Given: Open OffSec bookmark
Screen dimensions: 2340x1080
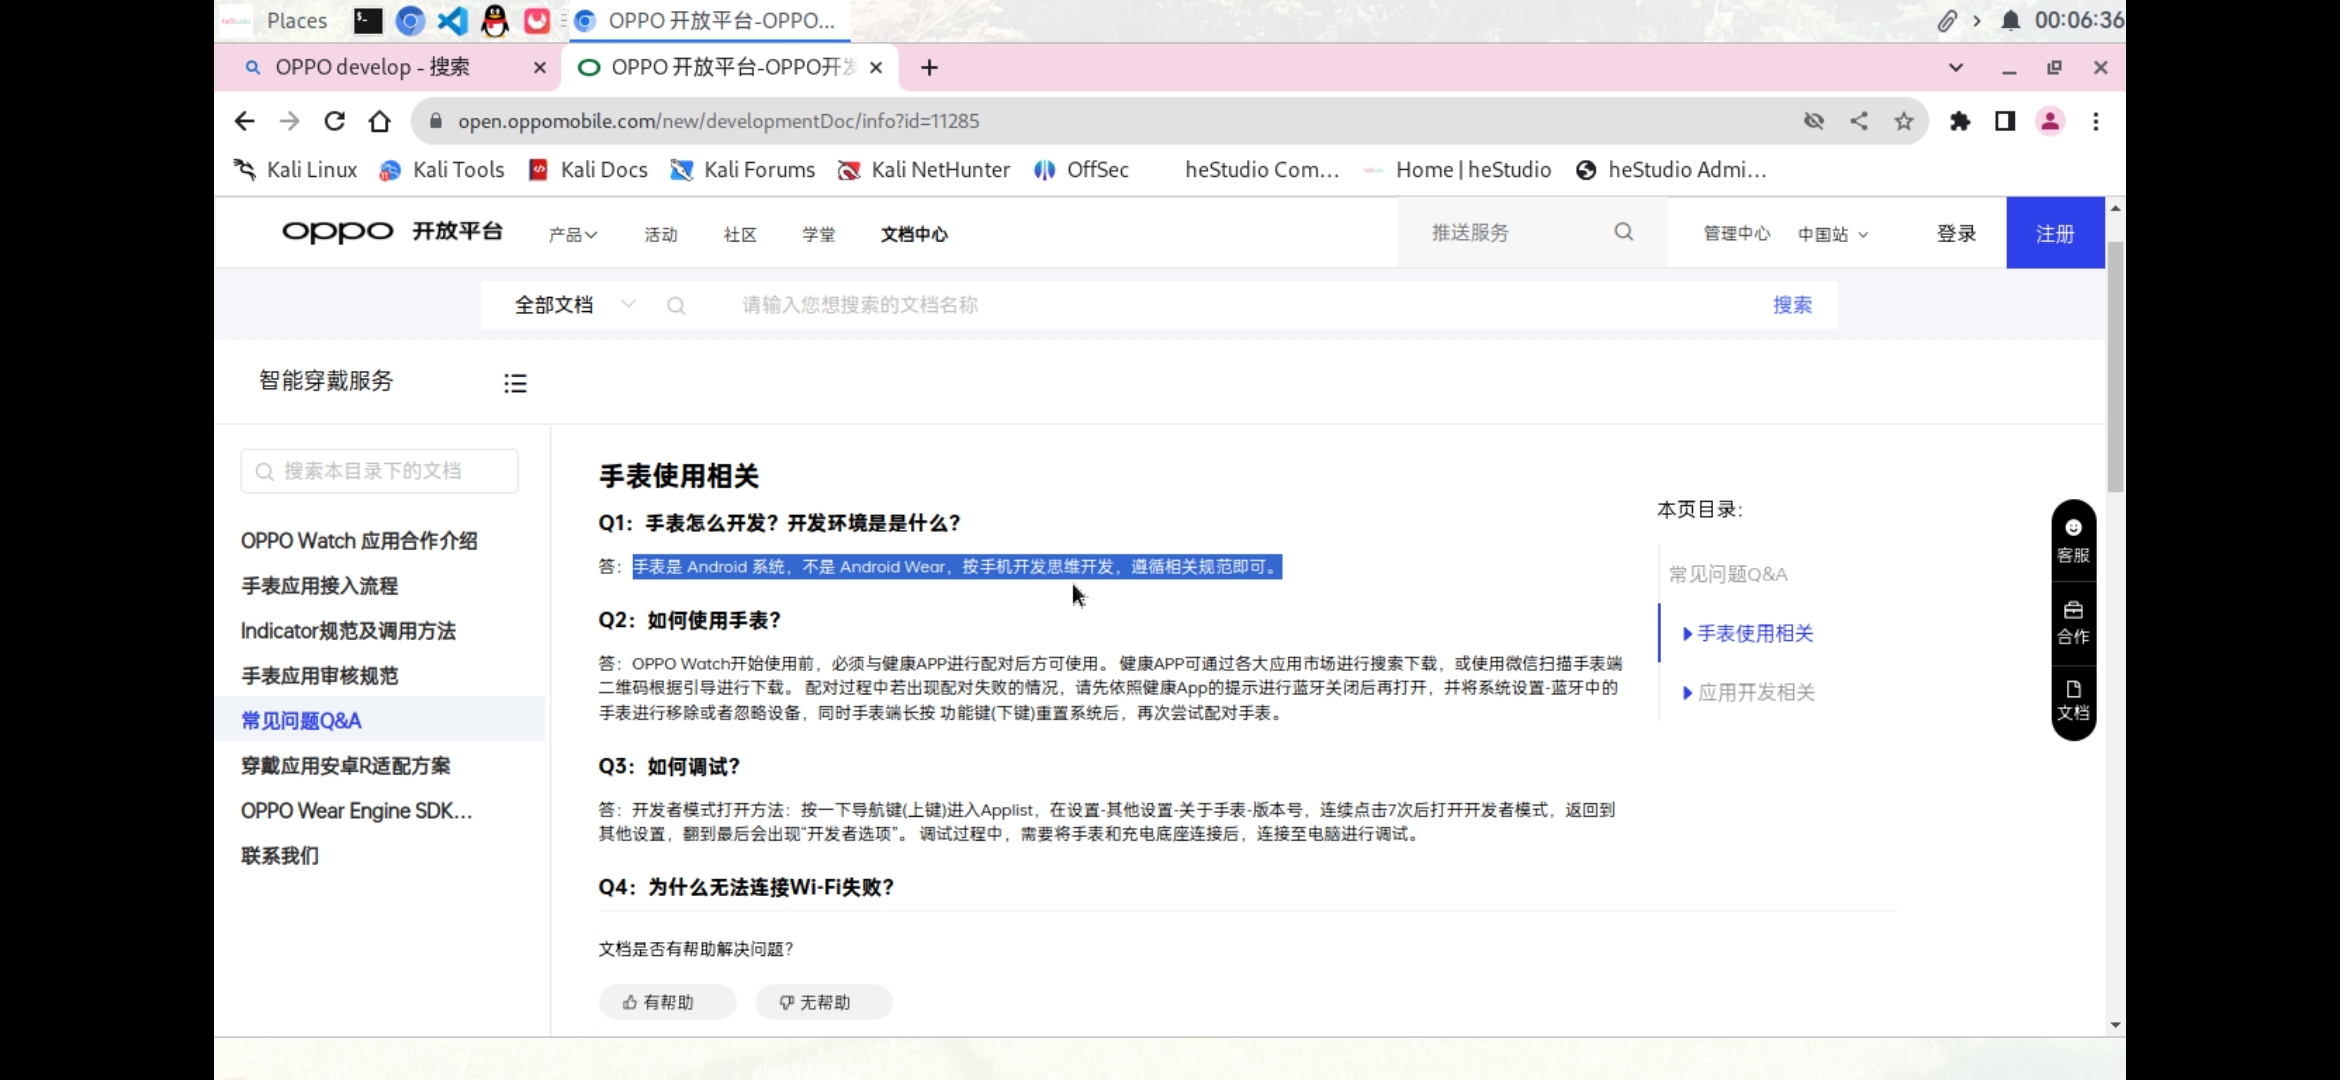Looking at the screenshot, I should (1081, 170).
